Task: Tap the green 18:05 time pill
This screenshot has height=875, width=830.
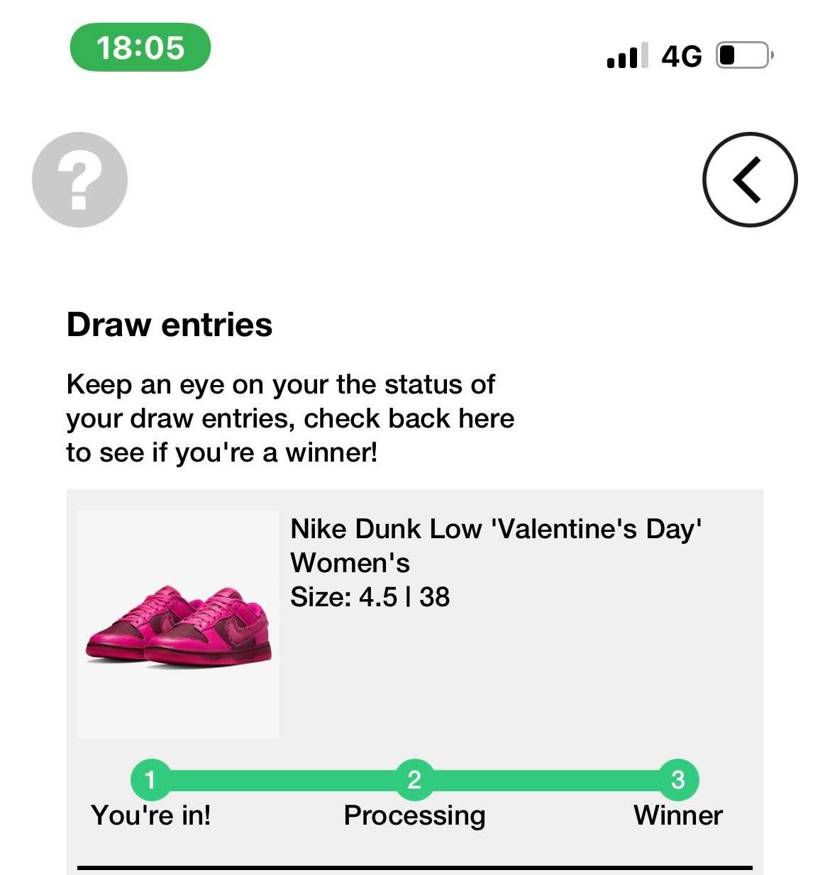Action: point(140,47)
